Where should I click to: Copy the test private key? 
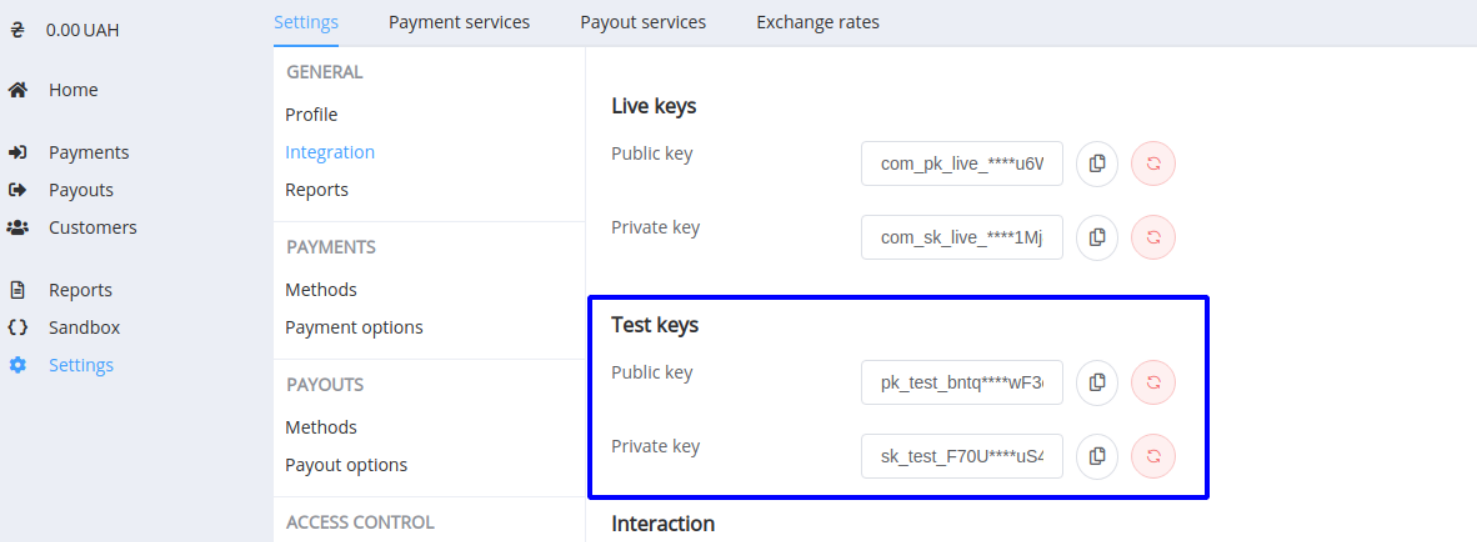(x=1097, y=456)
